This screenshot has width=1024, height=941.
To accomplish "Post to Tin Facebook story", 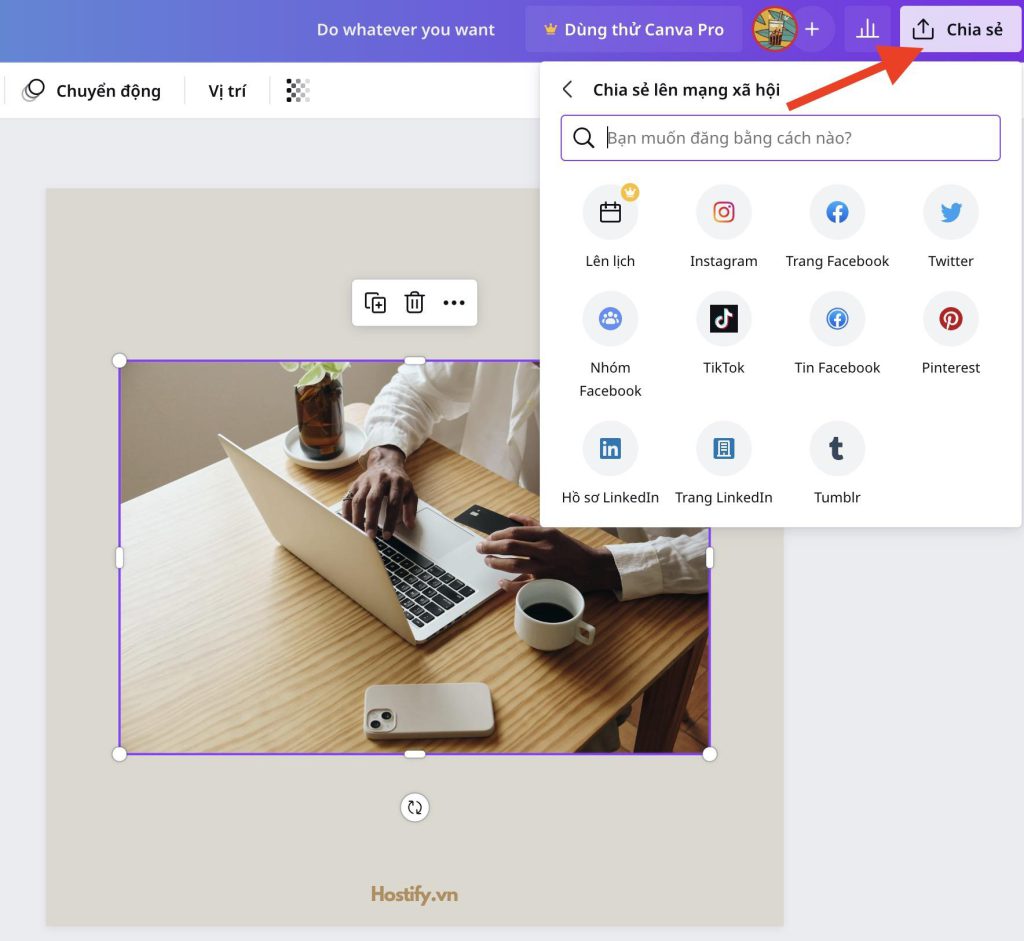I will [837, 319].
